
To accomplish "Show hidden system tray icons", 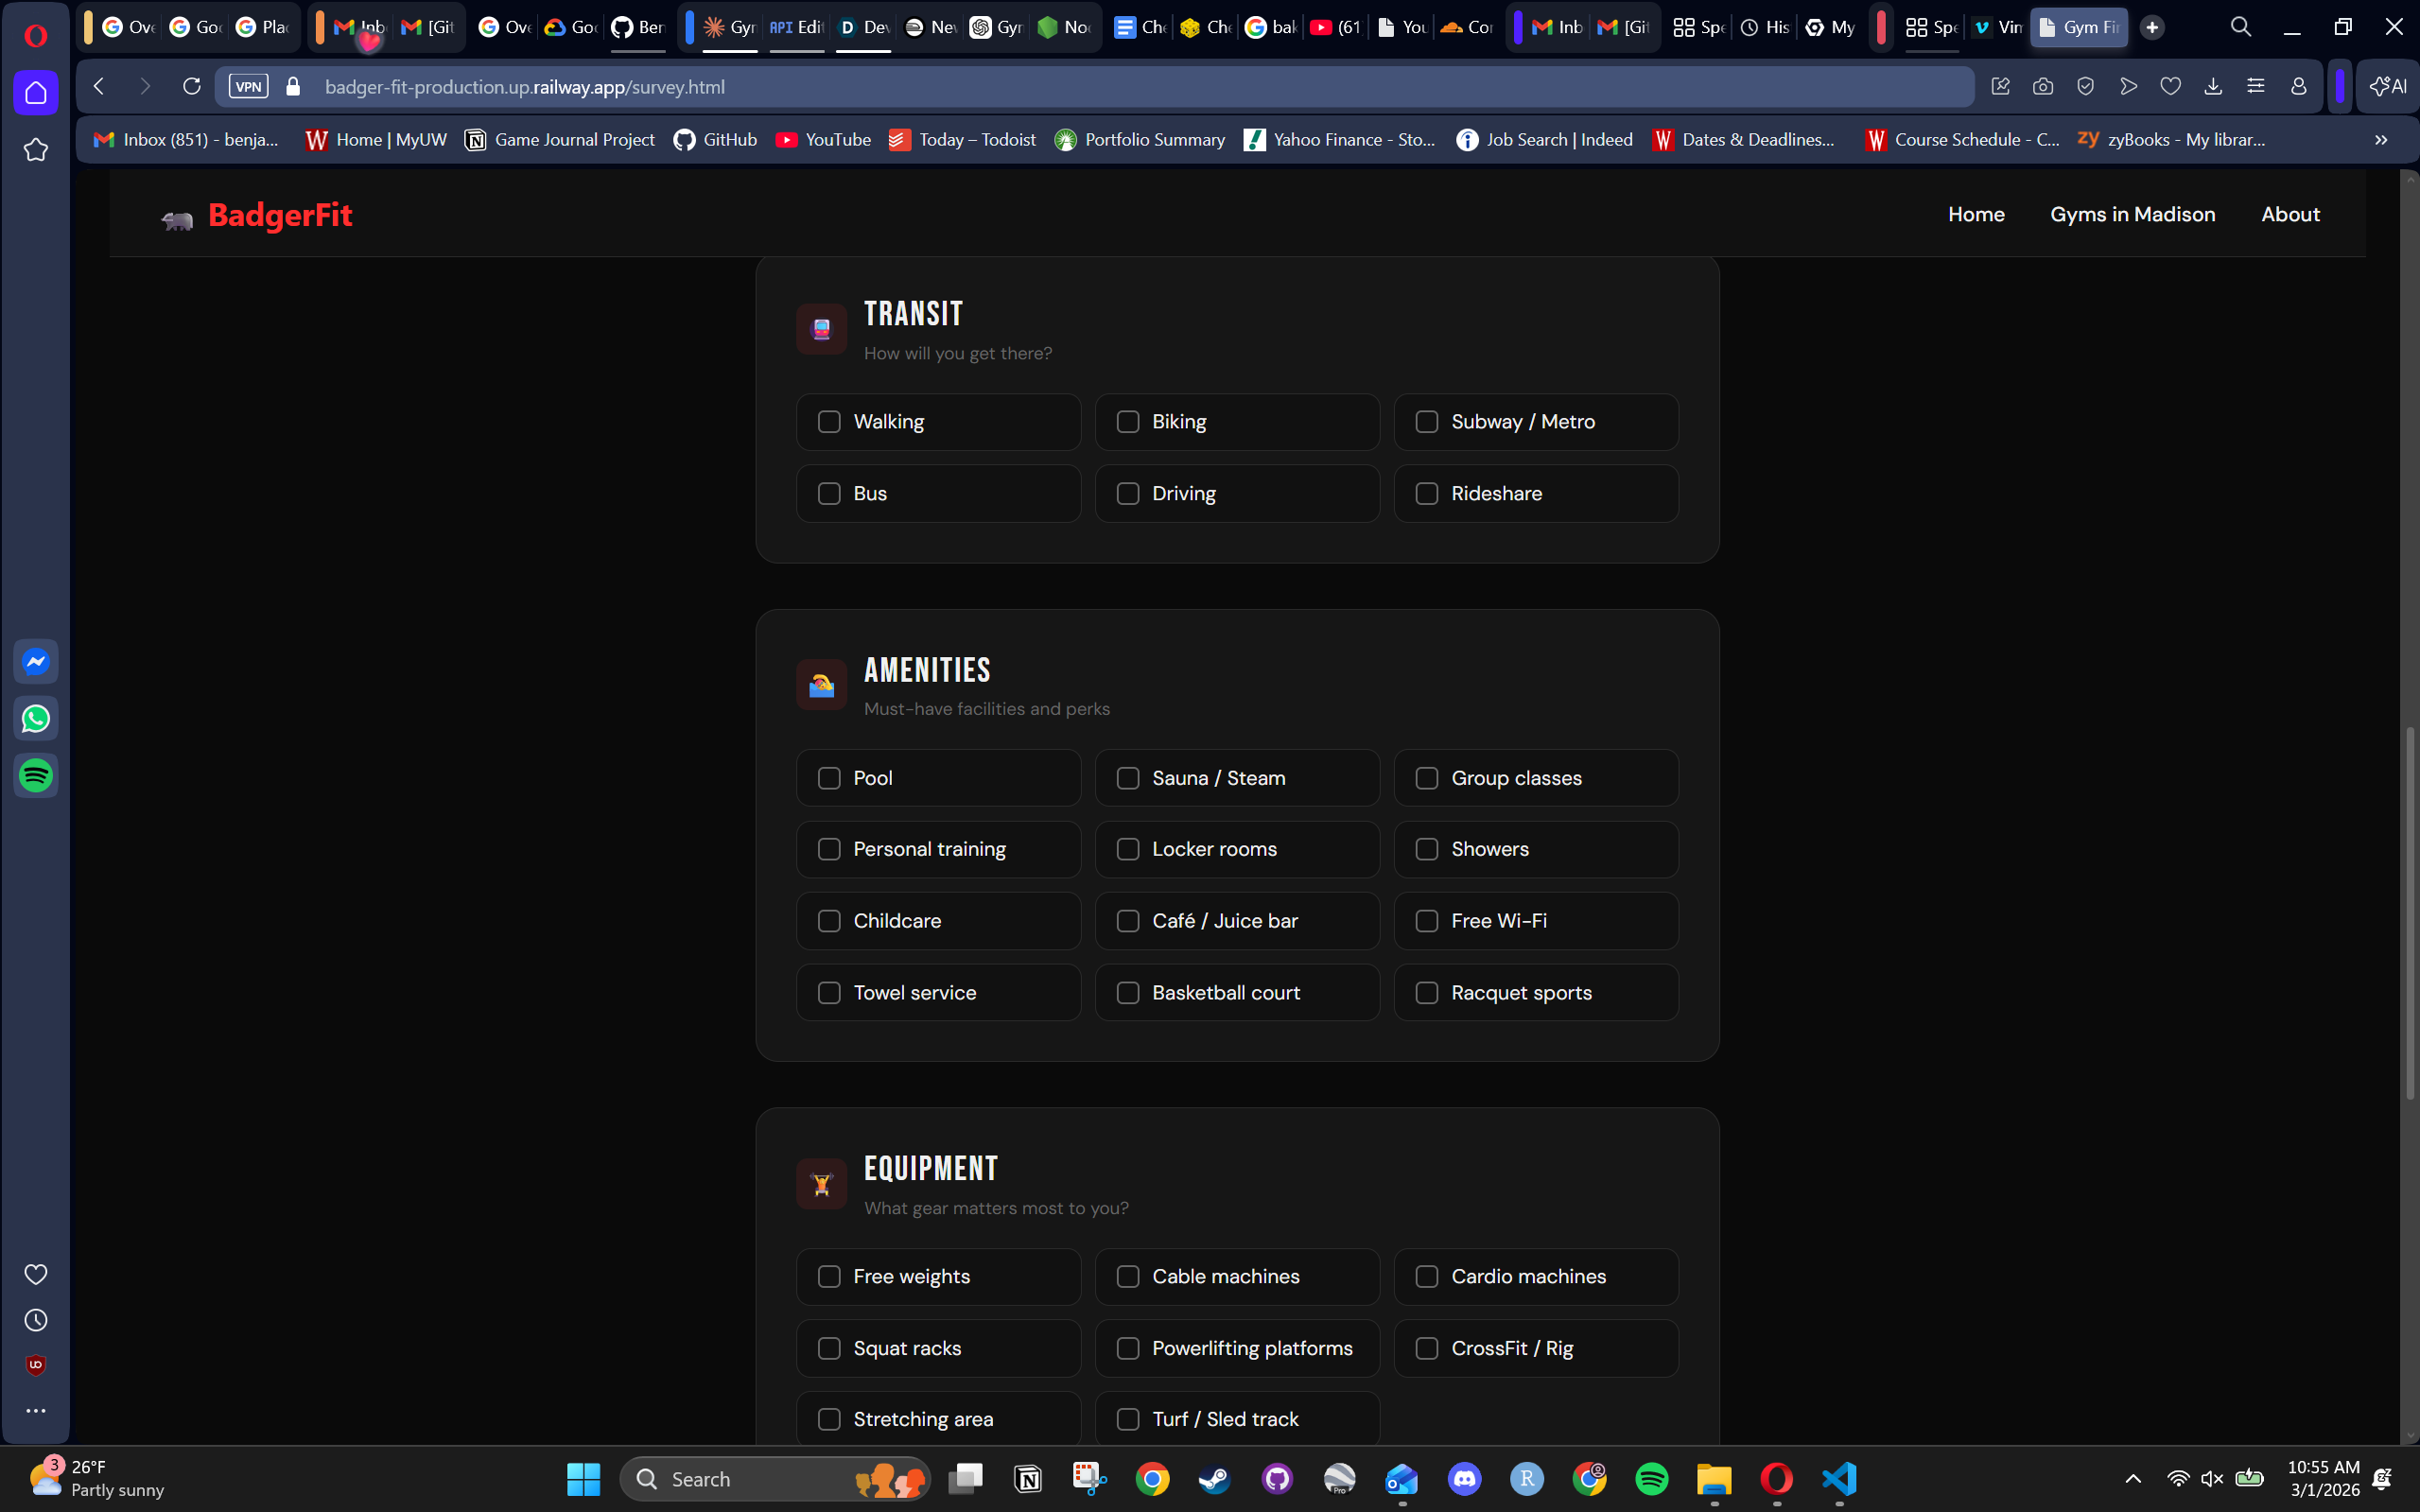I will point(2133,1479).
